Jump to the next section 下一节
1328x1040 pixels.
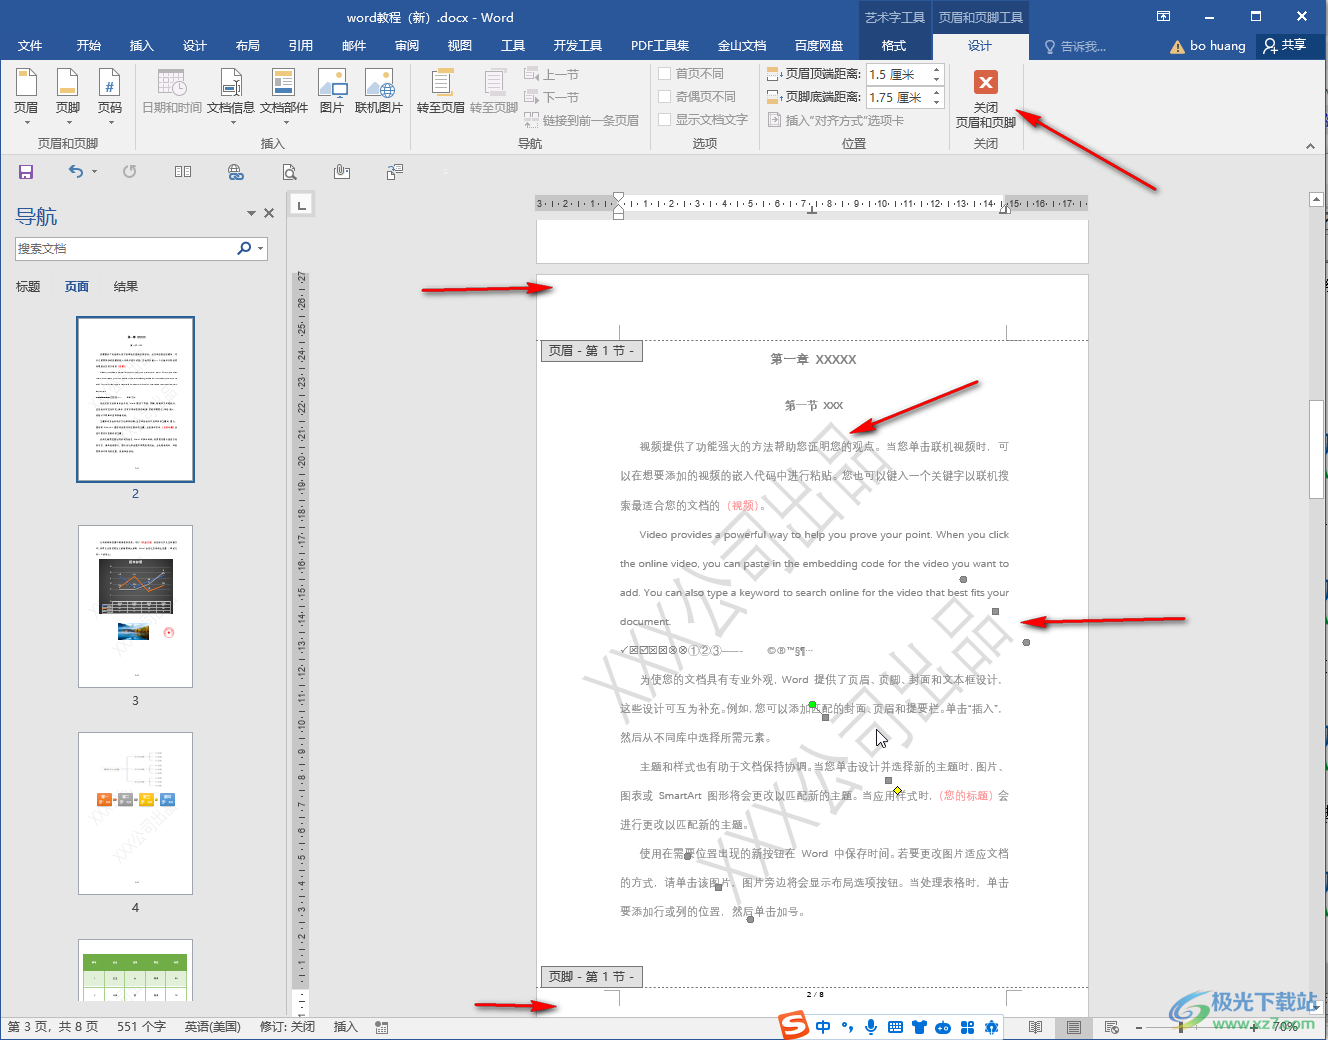click(551, 98)
